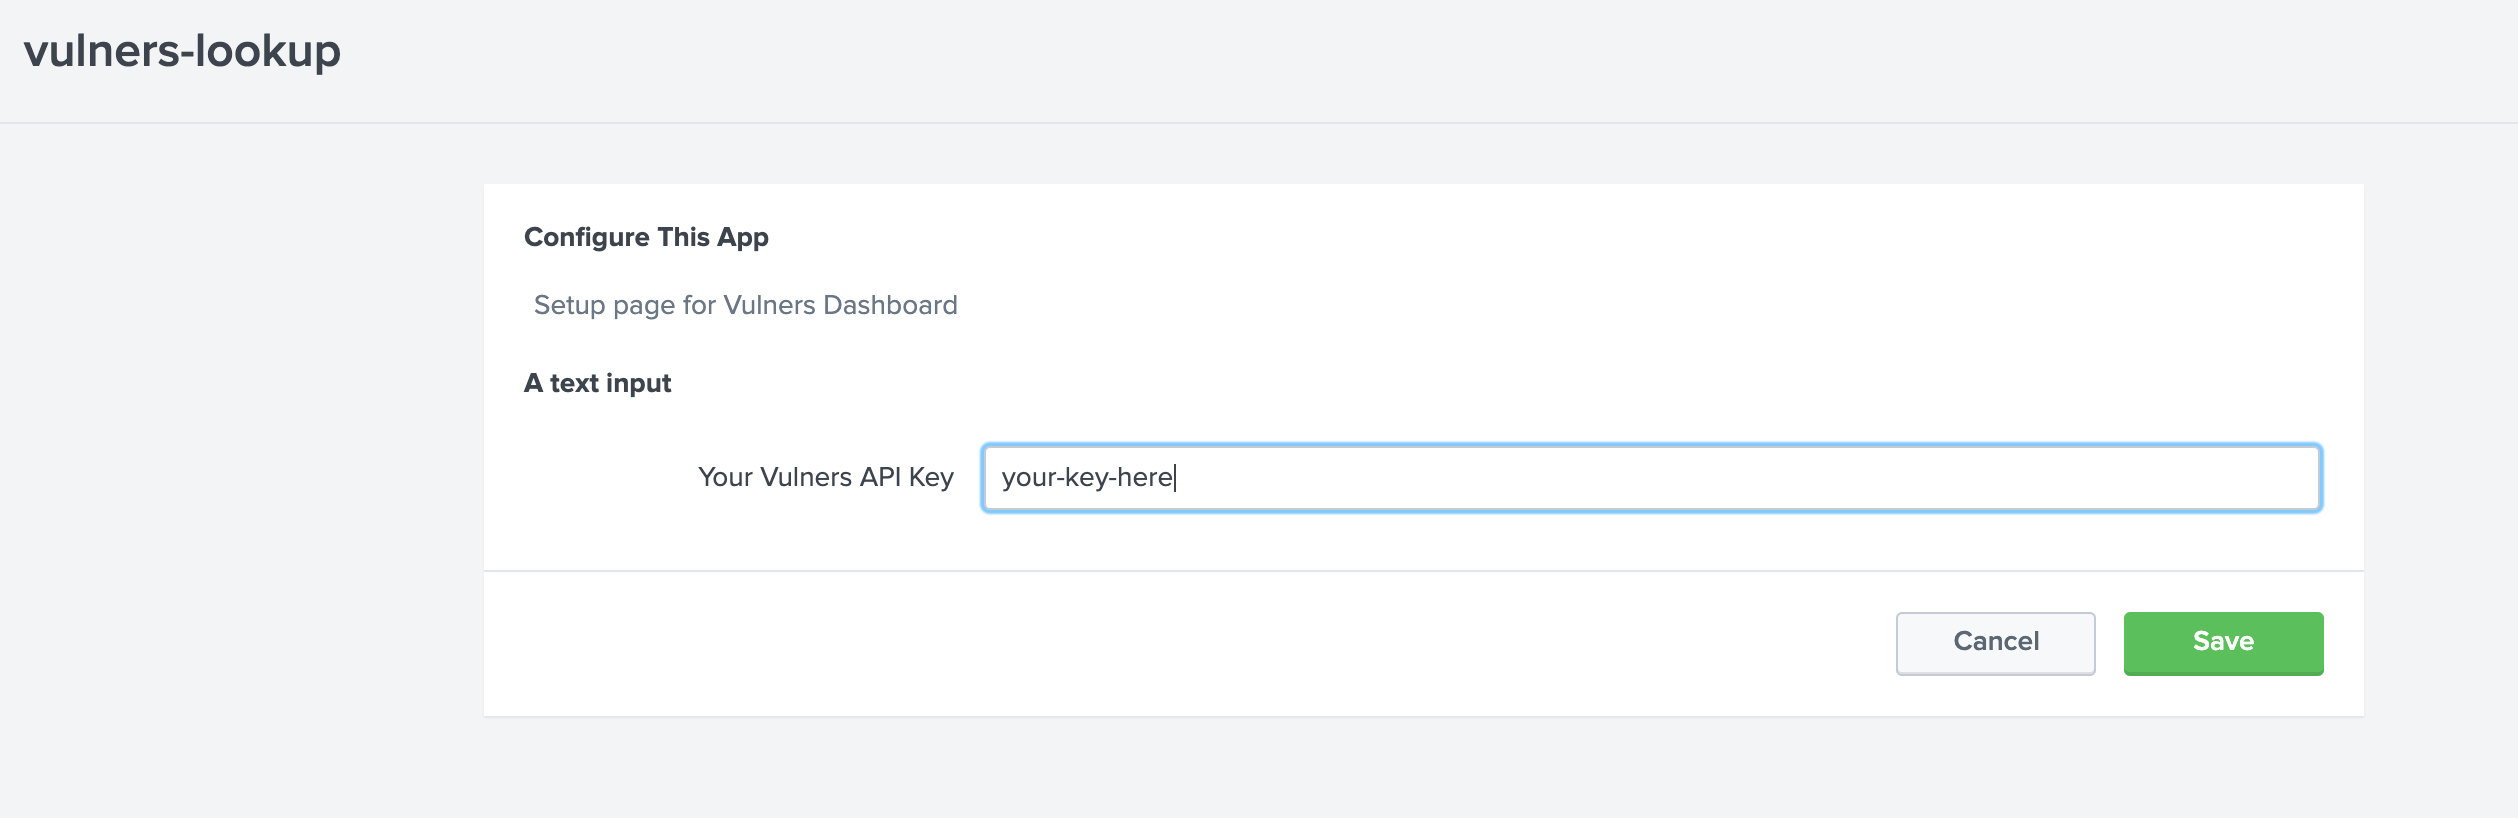Click the word 'Key' in the field label
2518x818 pixels.
pos(931,477)
